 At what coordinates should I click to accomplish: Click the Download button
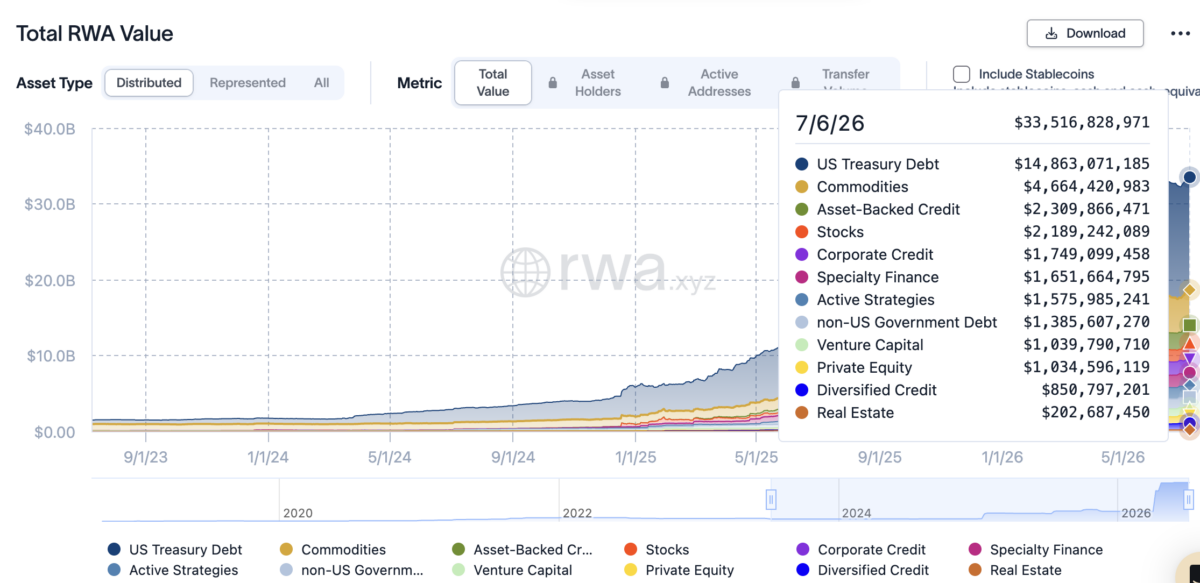pos(1085,33)
